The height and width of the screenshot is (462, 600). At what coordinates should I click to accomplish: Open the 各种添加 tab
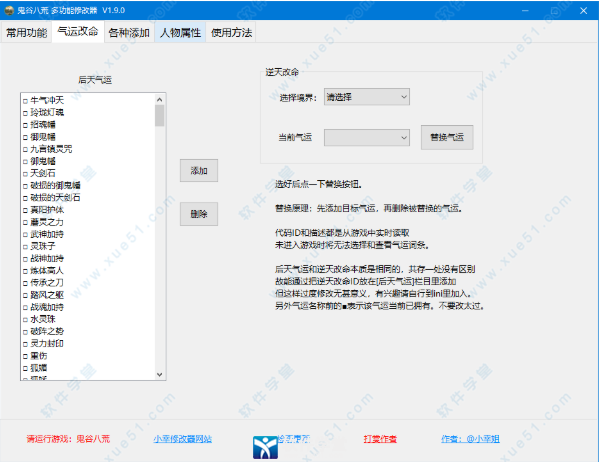point(128,32)
